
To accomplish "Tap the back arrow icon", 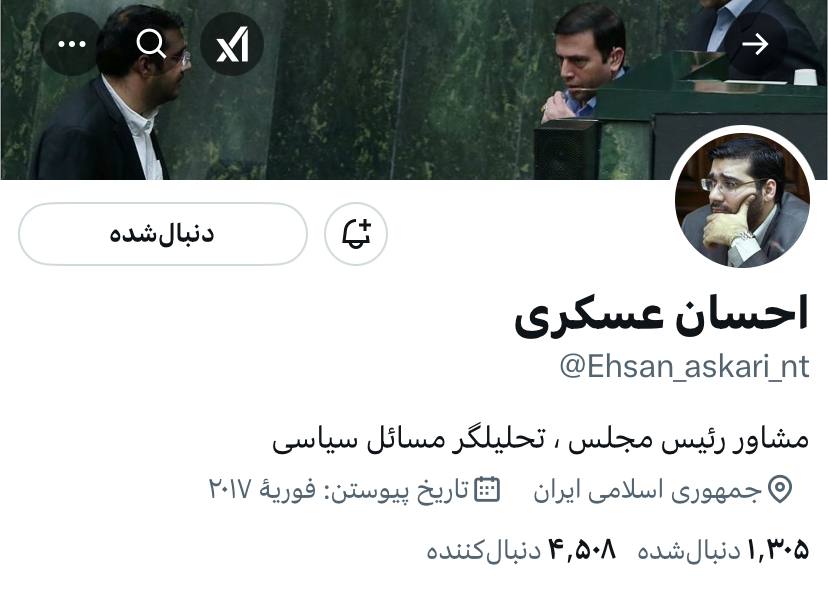I will 755,44.
